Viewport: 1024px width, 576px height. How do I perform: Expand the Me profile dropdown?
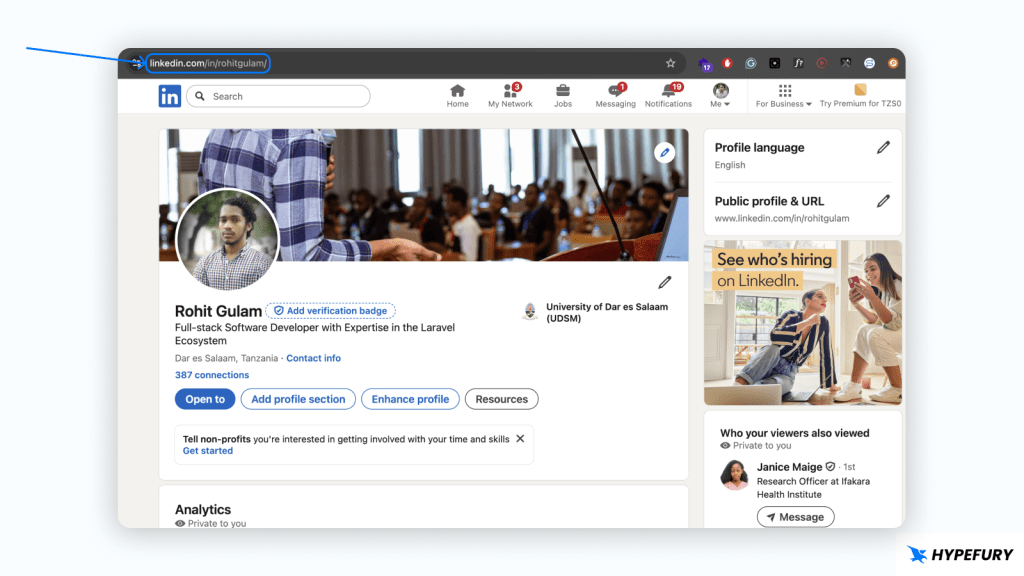(720, 96)
